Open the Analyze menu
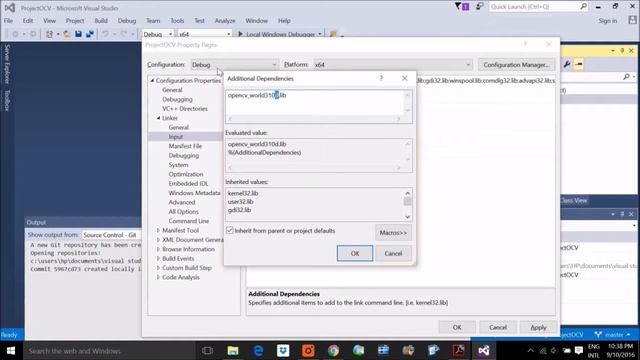Viewport: 640px width, 360px height. pyautogui.click(x=225, y=20)
